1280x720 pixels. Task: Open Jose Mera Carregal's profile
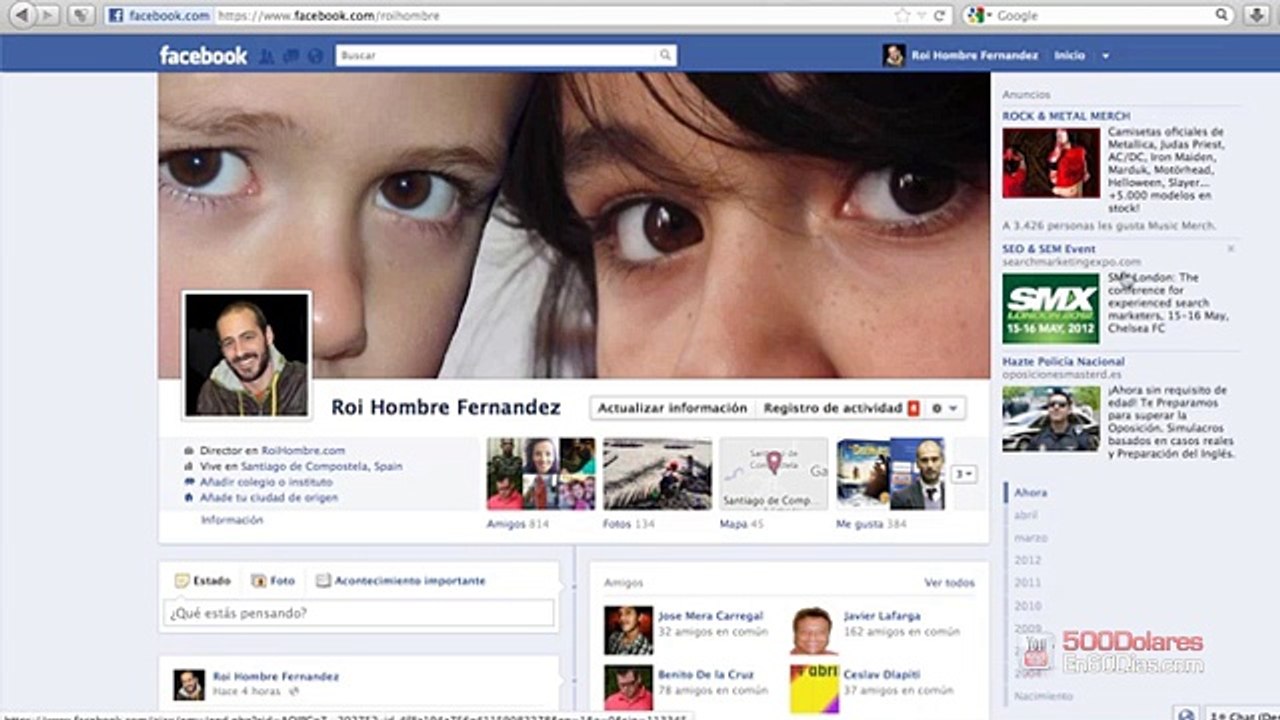click(x=711, y=616)
